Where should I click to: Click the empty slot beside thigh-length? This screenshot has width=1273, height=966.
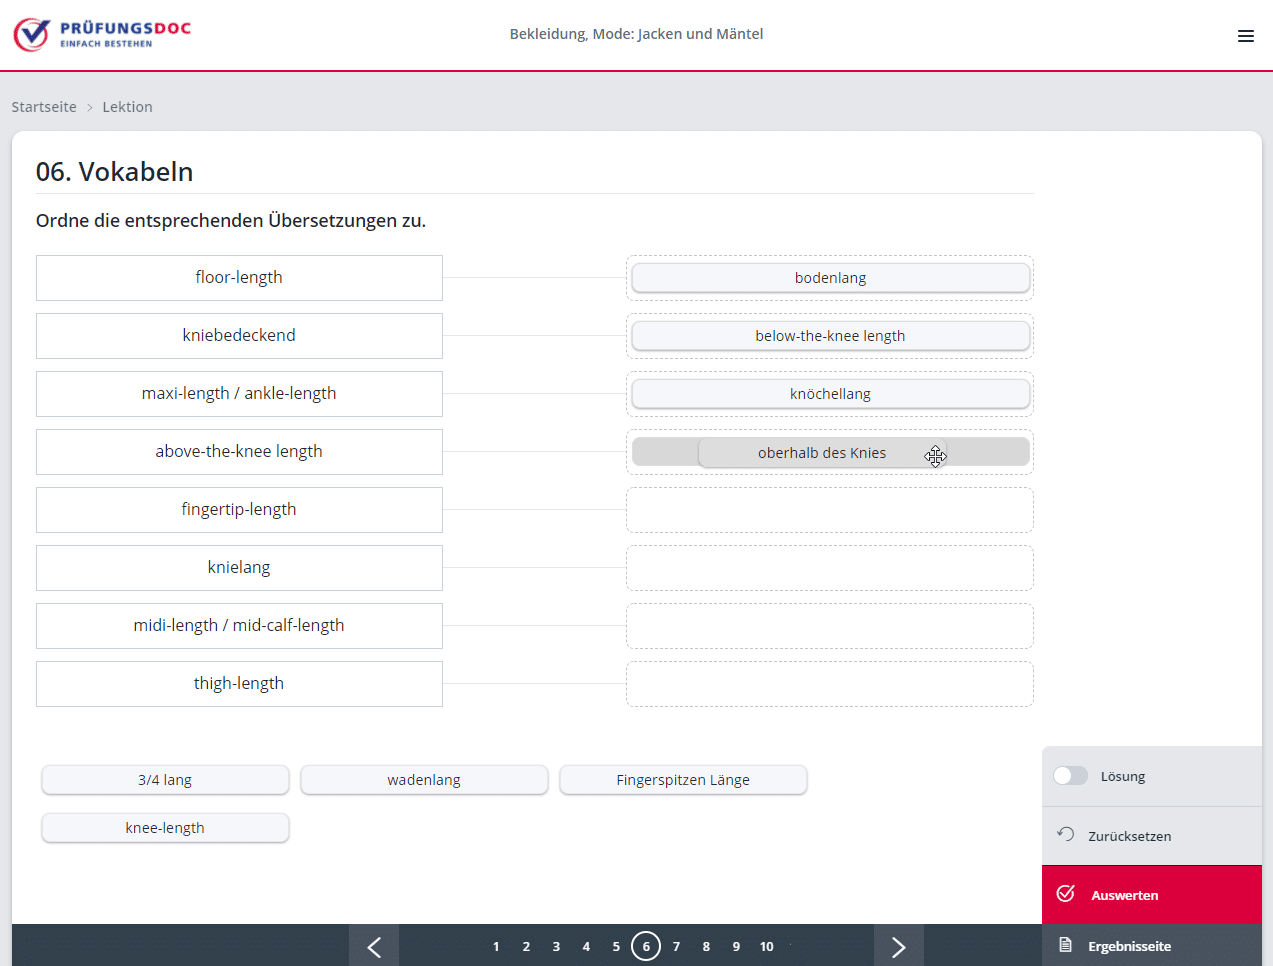coord(829,684)
